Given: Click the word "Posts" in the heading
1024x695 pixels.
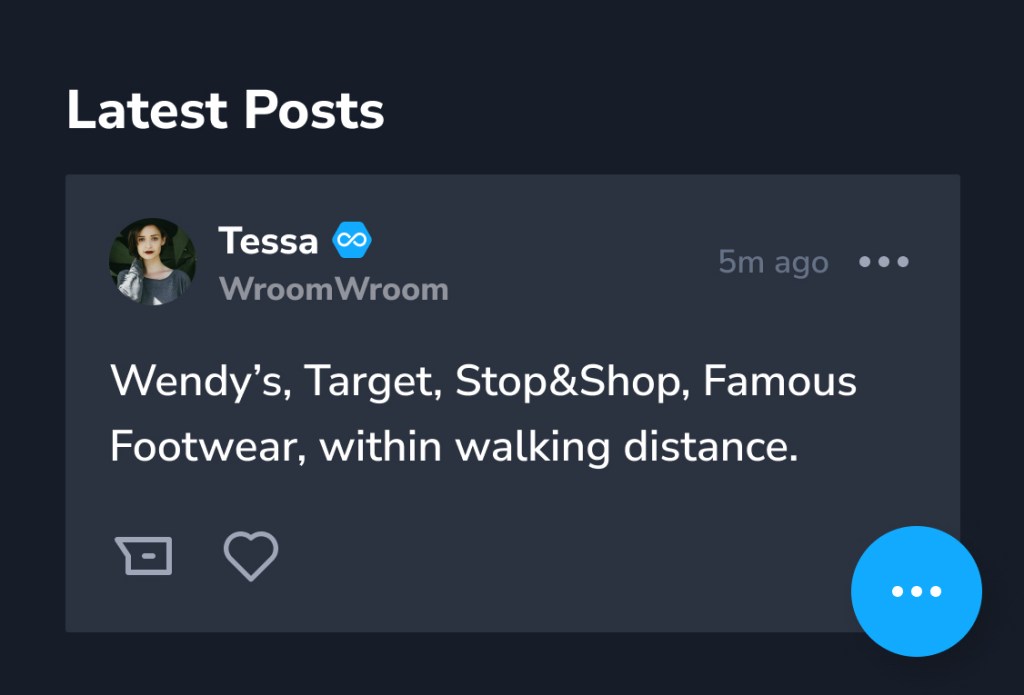Looking at the screenshot, I should 314,110.
